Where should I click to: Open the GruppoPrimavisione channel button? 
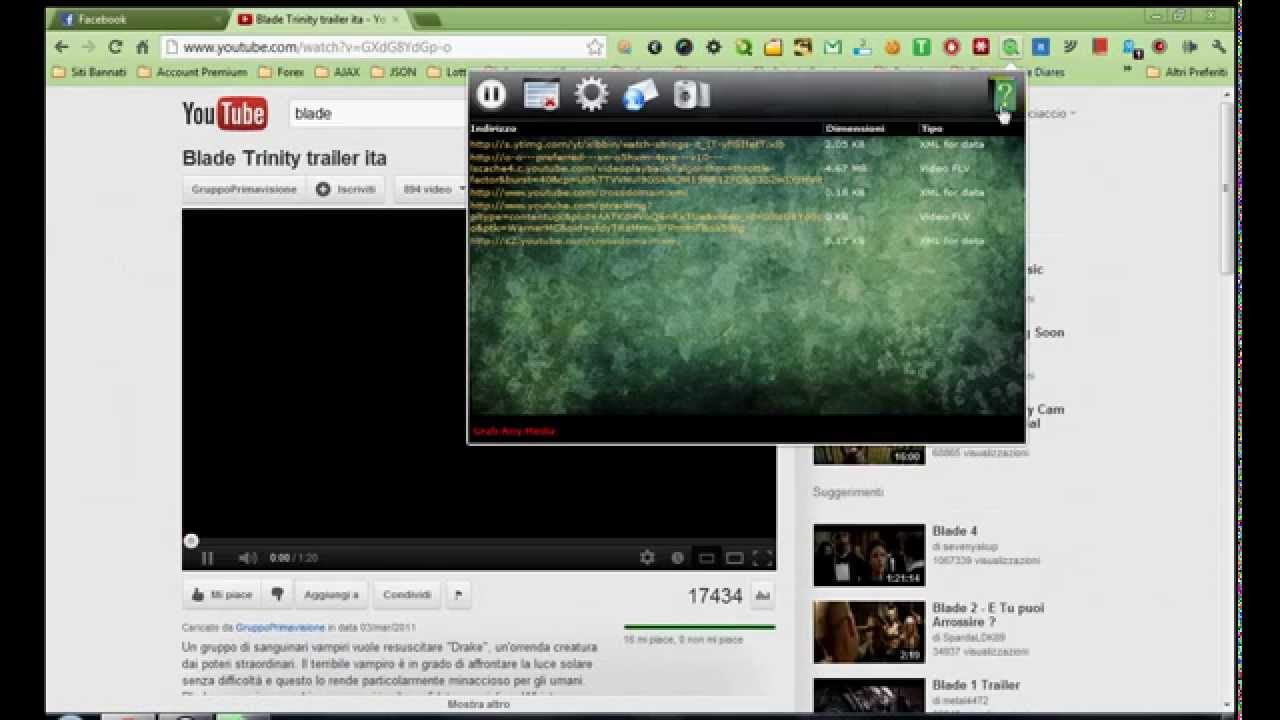(x=244, y=189)
